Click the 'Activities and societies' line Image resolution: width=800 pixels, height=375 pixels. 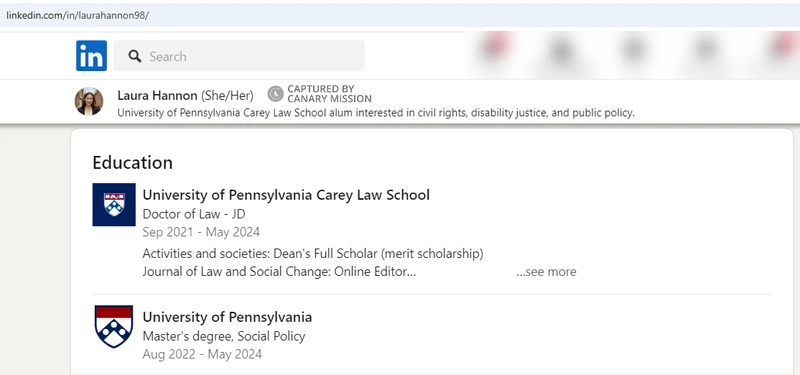[313, 254]
